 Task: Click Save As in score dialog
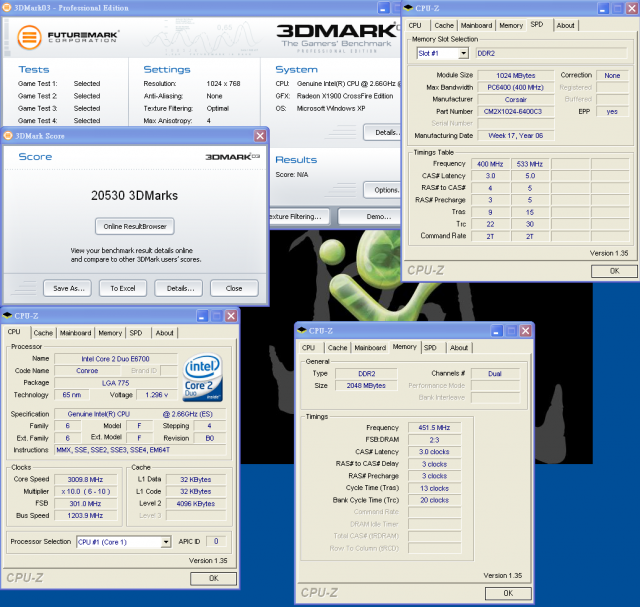tap(67, 288)
